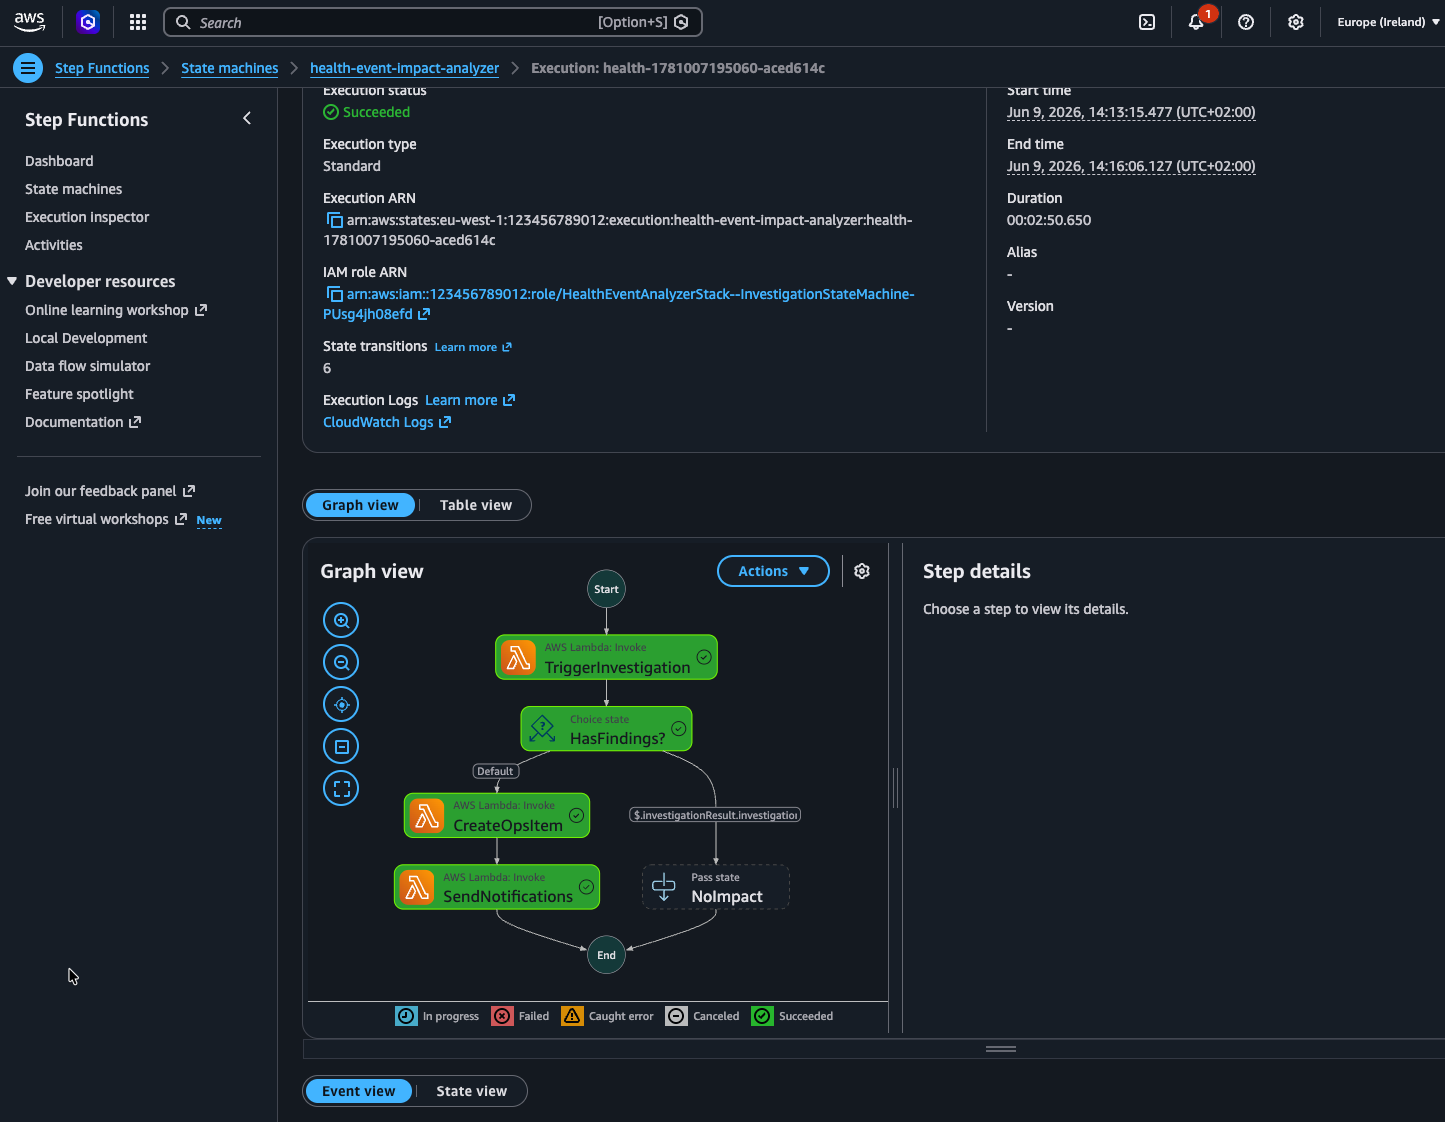Click the $.investigationResult transition label
This screenshot has height=1122, width=1445.
tap(715, 815)
